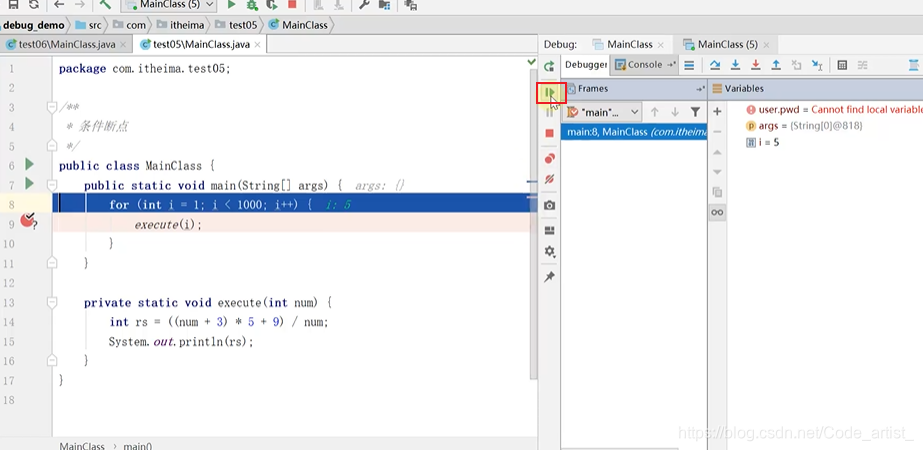
Task: Run with coverage icon in top toolbar
Action: [271, 5]
